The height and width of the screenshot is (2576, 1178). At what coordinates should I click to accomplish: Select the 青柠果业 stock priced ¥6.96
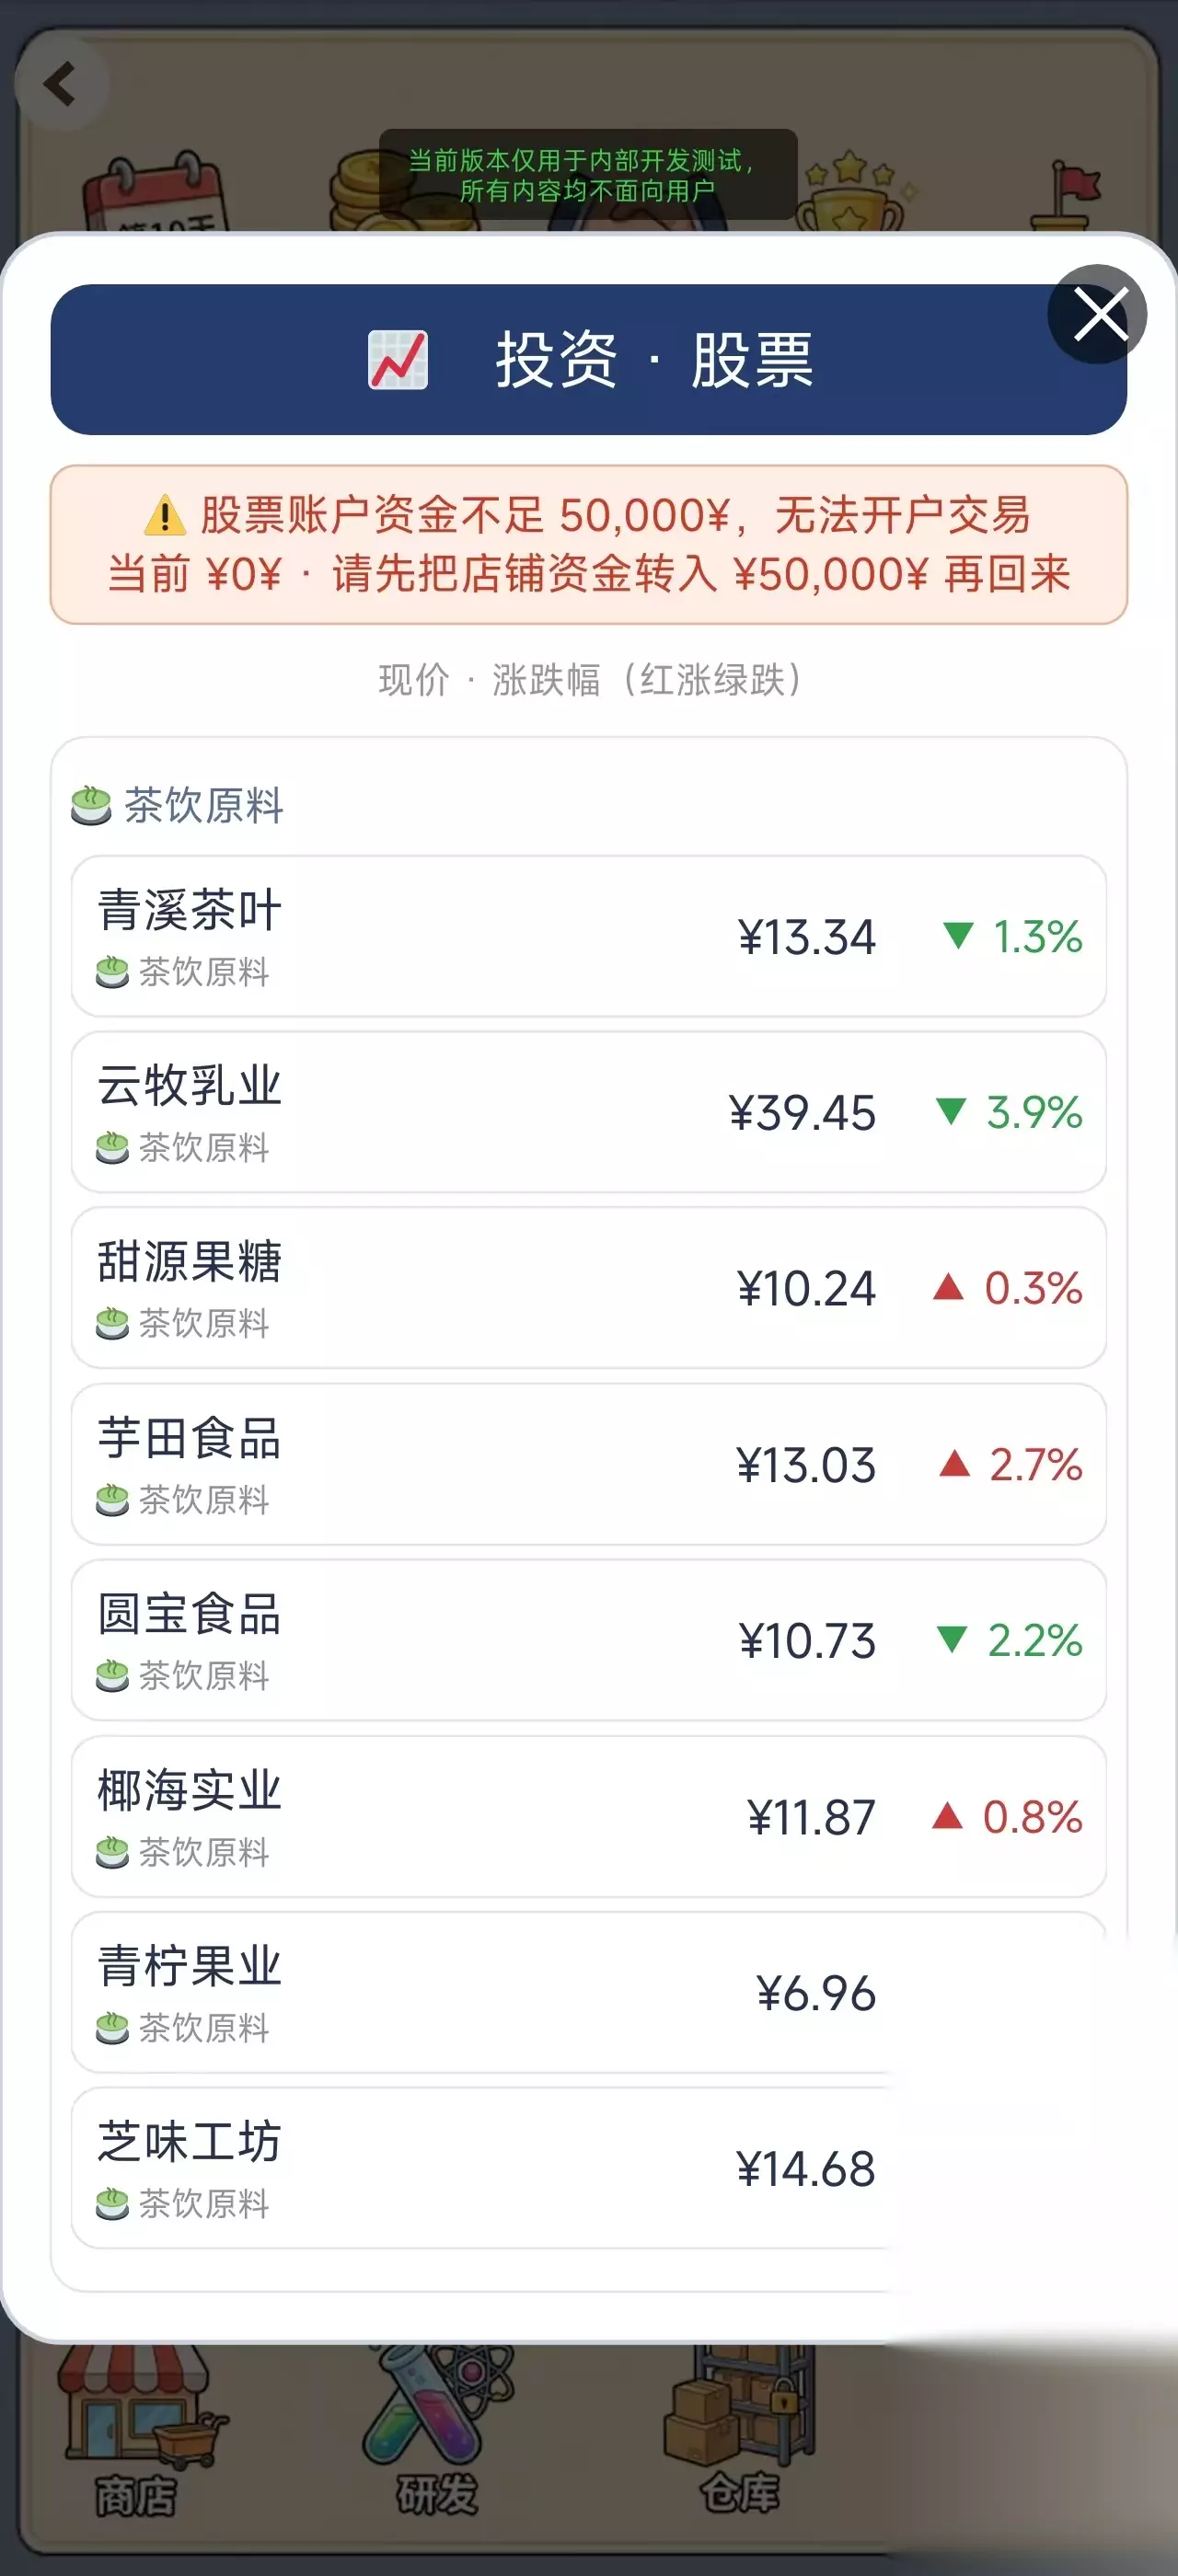[589, 1992]
